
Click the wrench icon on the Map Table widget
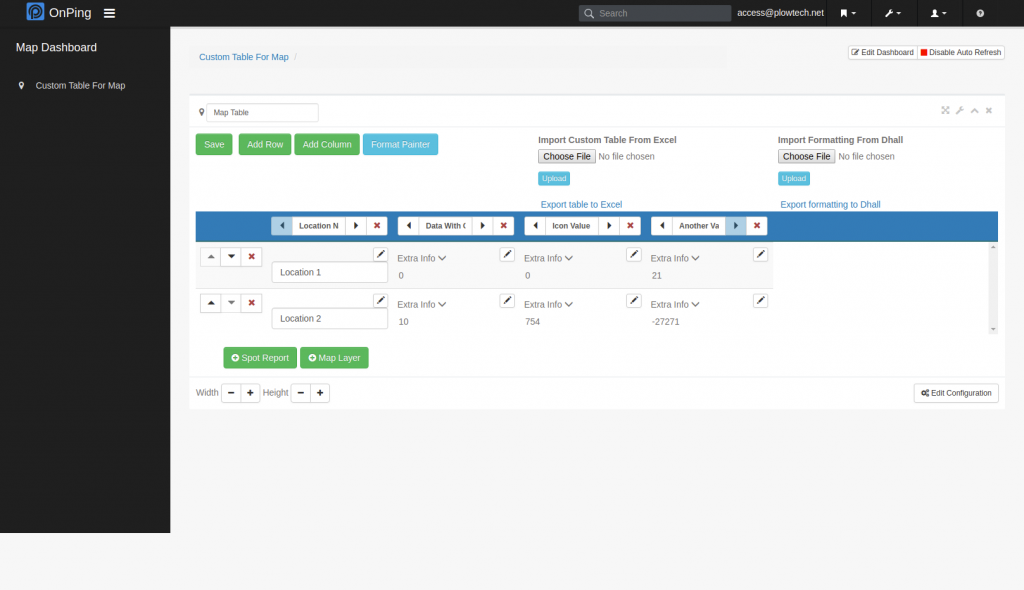pos(960,110)
